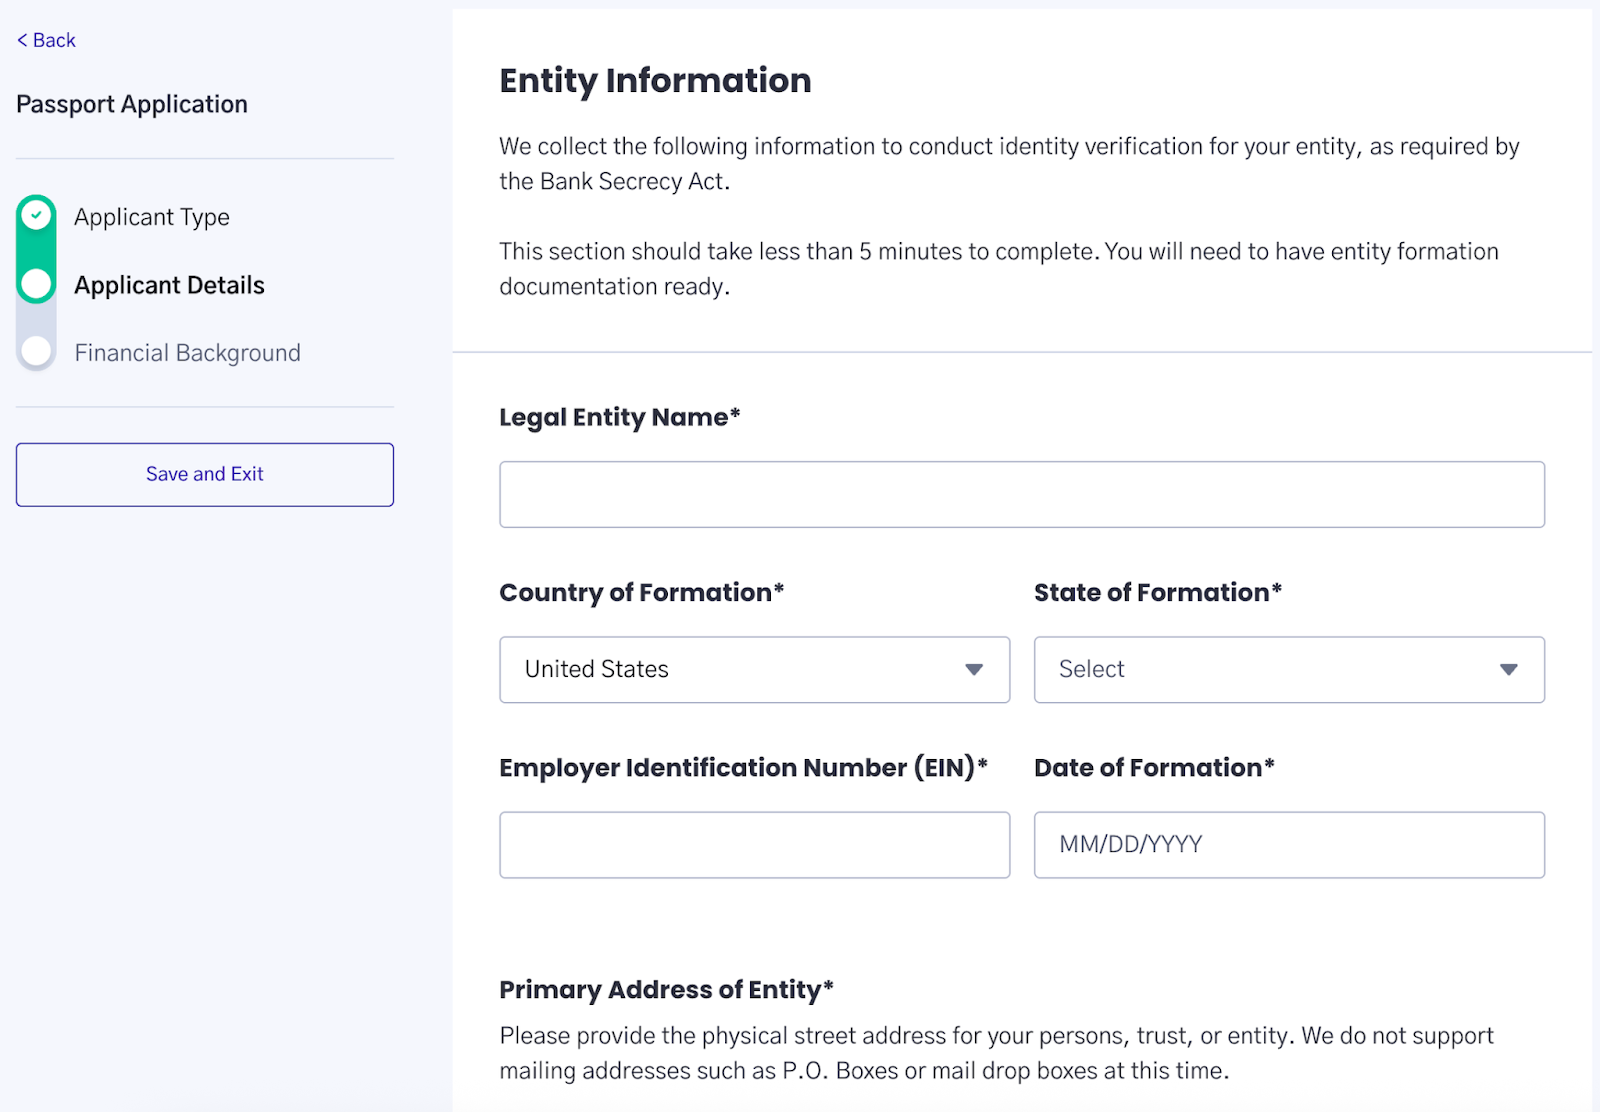Click the Entity Information heading
Image resolution: width=1600 pixels, height=1112 pixels.
coord(655,81)
